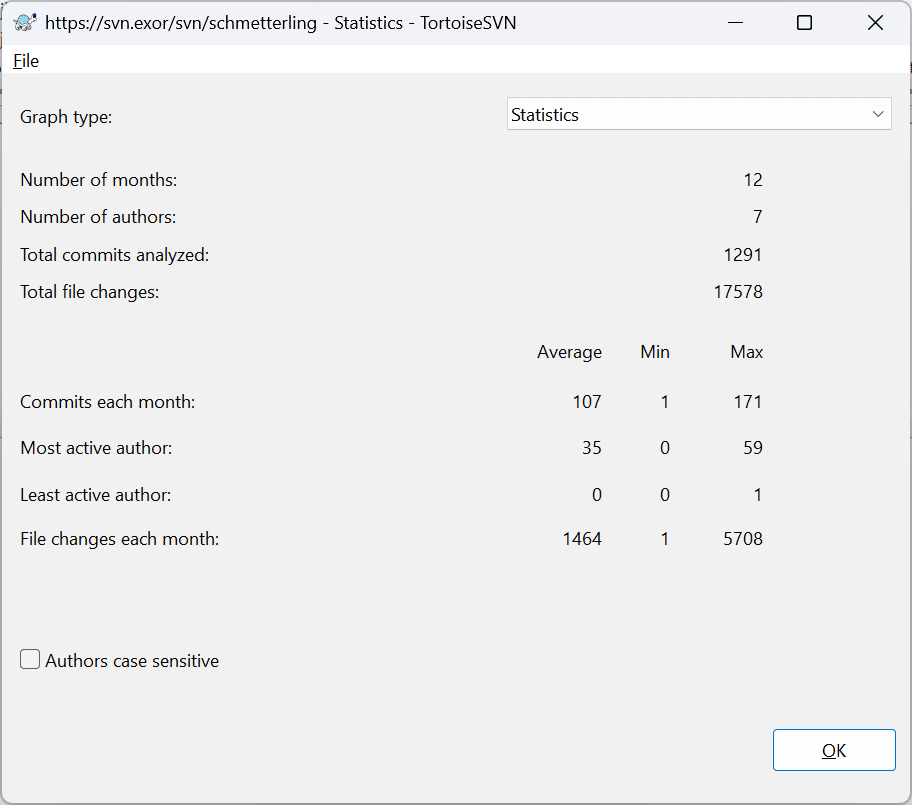
Task: Click the total commits value '1291'
Action: [743, 255]
